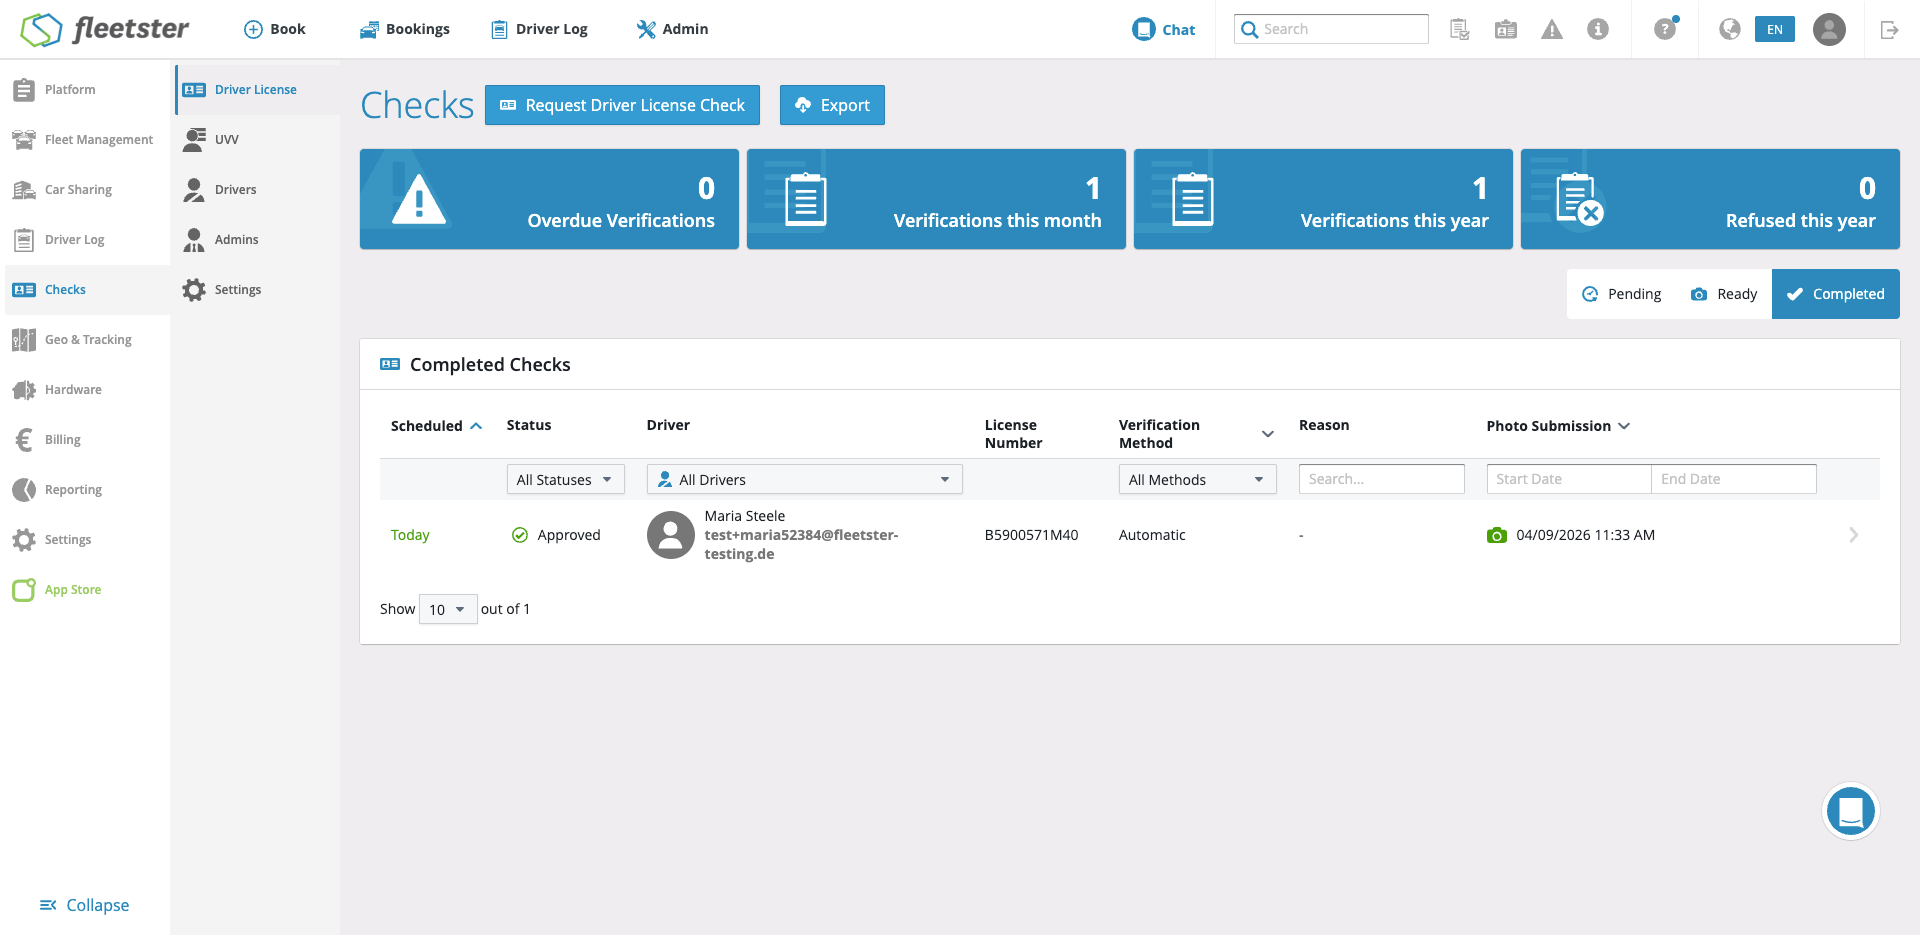Open Fleet Management in the sidebar
The width and height of the screenshot is (1920, 935).
tap(85, 140)
